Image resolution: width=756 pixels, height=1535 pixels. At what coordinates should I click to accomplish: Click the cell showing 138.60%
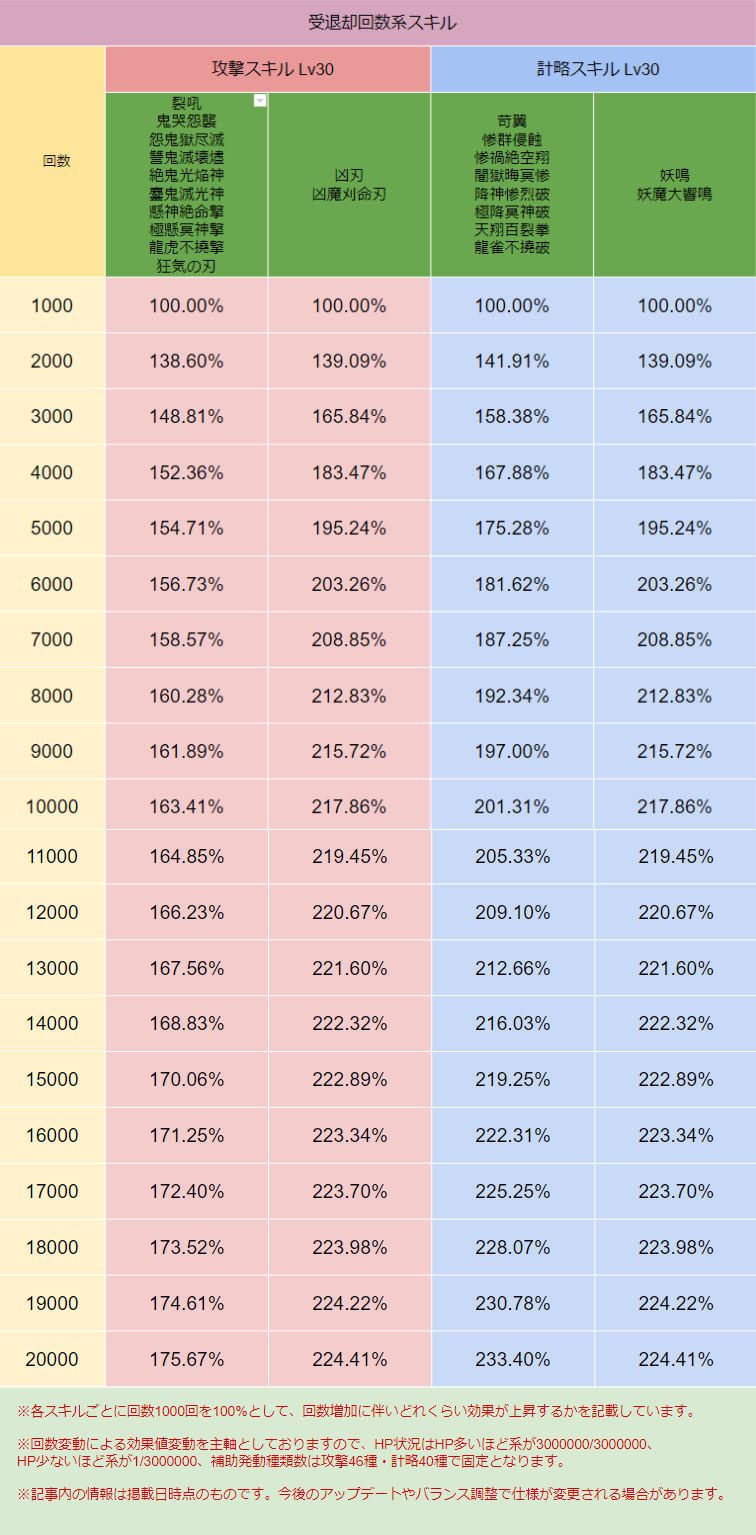tap(186, 361)
